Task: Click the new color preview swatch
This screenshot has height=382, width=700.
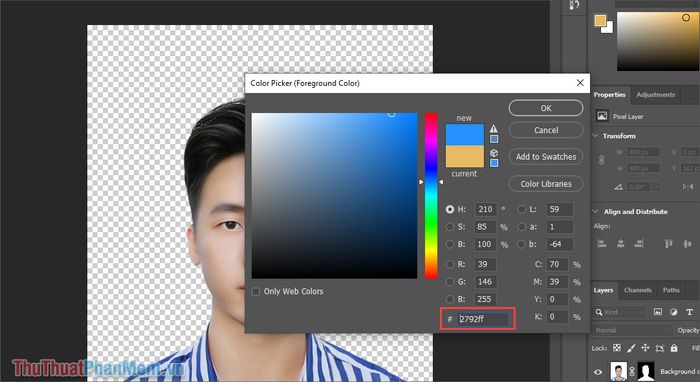Action: (465, 135)
